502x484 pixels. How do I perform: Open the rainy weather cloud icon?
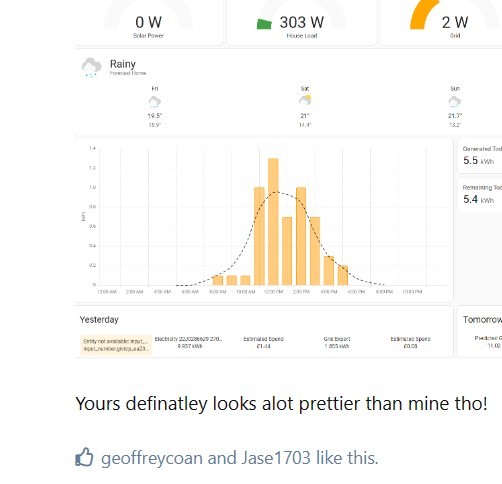[91, 67]
